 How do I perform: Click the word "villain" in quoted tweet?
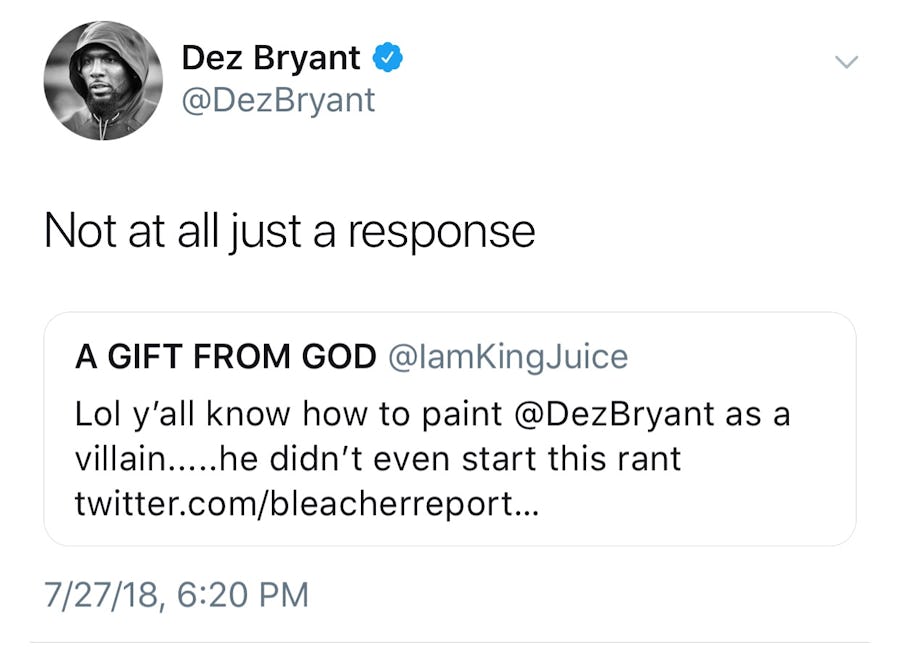tap(117, 460)
